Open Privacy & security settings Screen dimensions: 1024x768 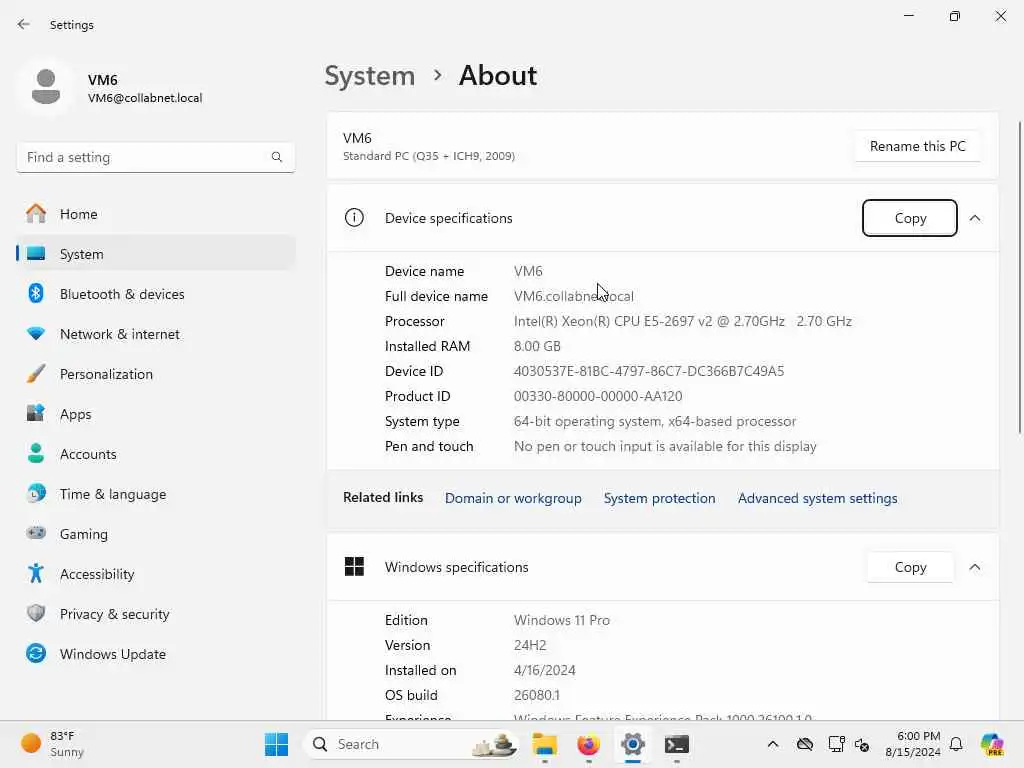(x=155, y=613)
